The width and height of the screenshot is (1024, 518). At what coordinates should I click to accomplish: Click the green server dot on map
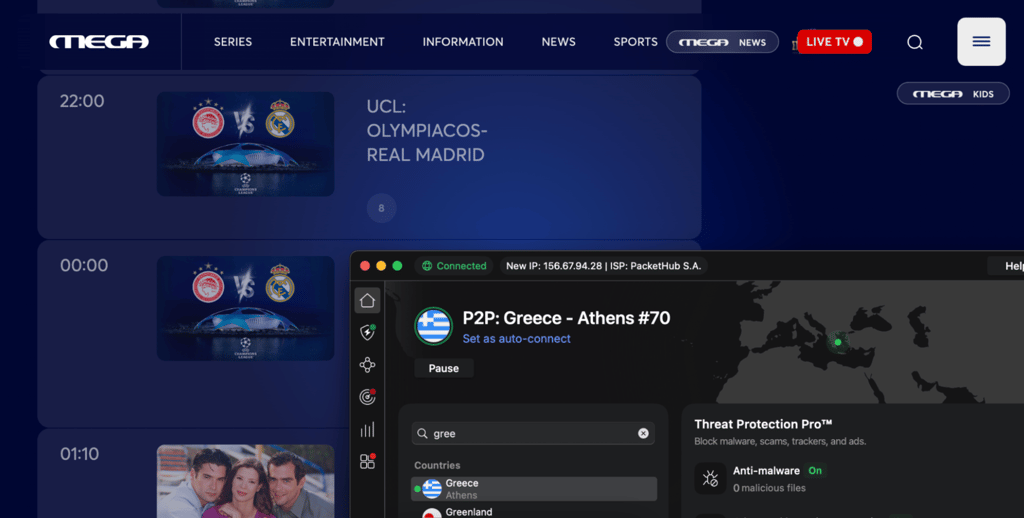tap(838, 342)
